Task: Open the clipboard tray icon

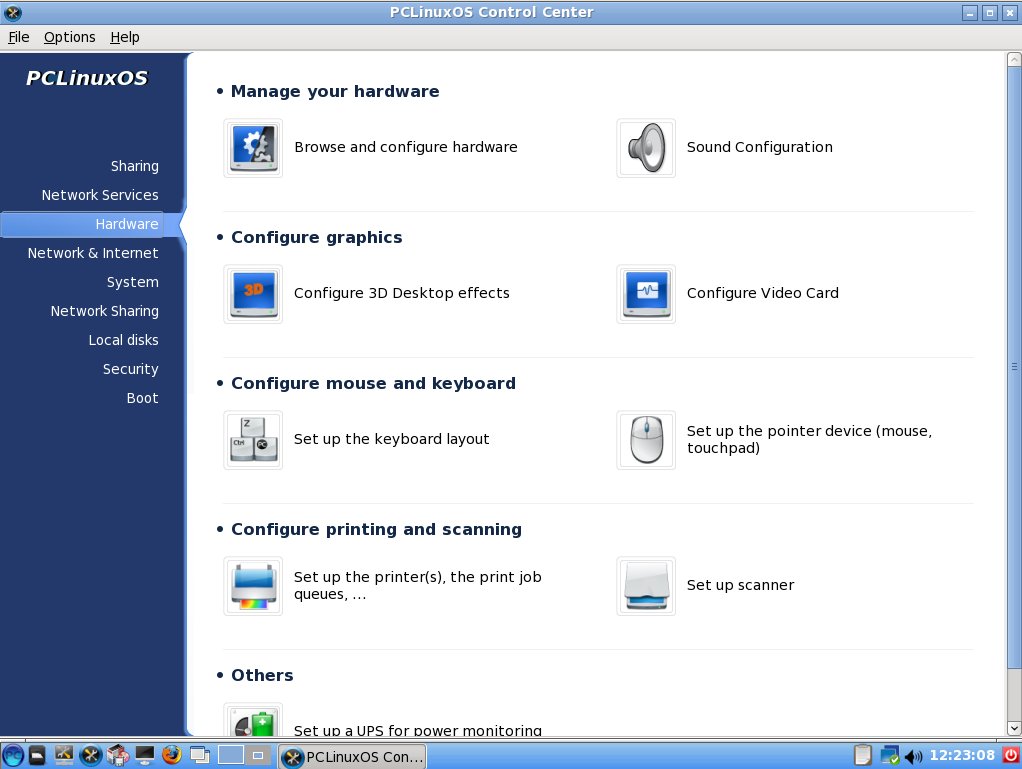Action: [862, 755]
